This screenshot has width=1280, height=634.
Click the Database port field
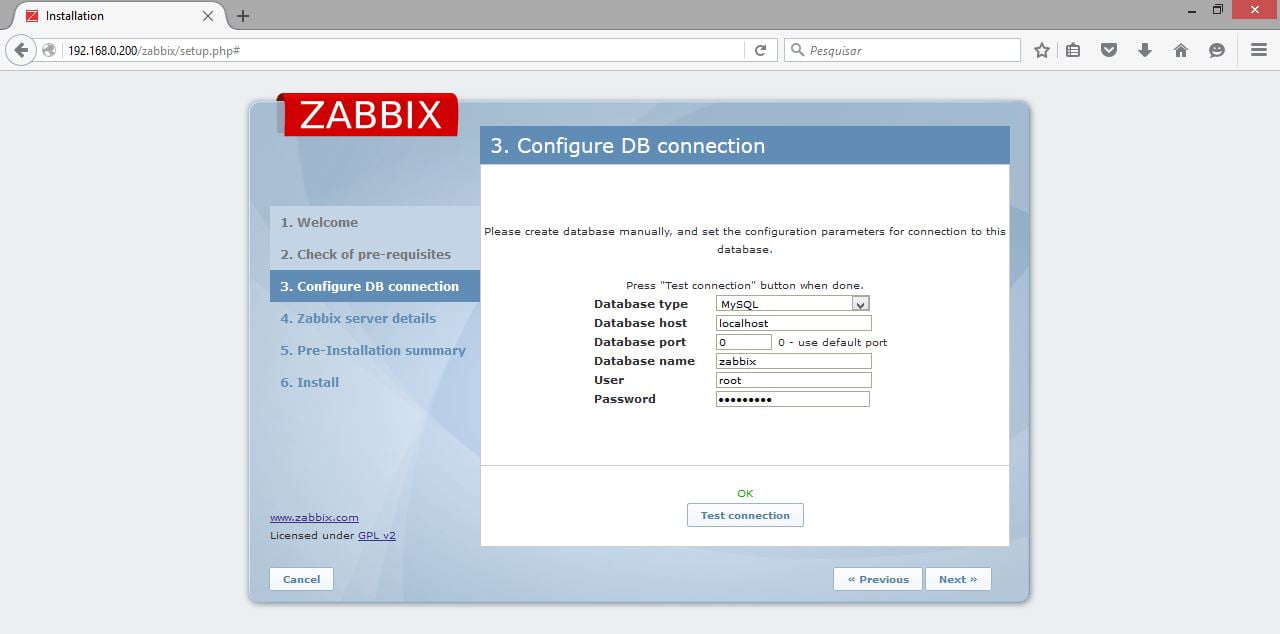(x=744, y=342)
